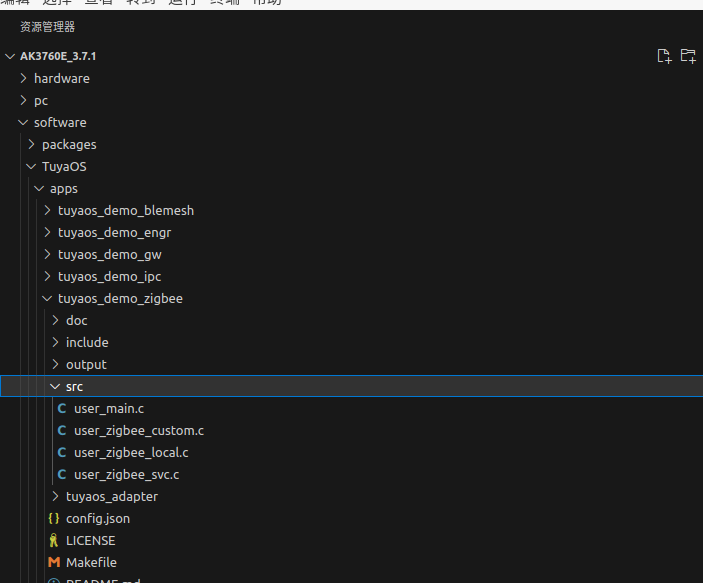Collapse the apps folder chevron
This screenshot has height=583, width=703.
pos(39,188)
